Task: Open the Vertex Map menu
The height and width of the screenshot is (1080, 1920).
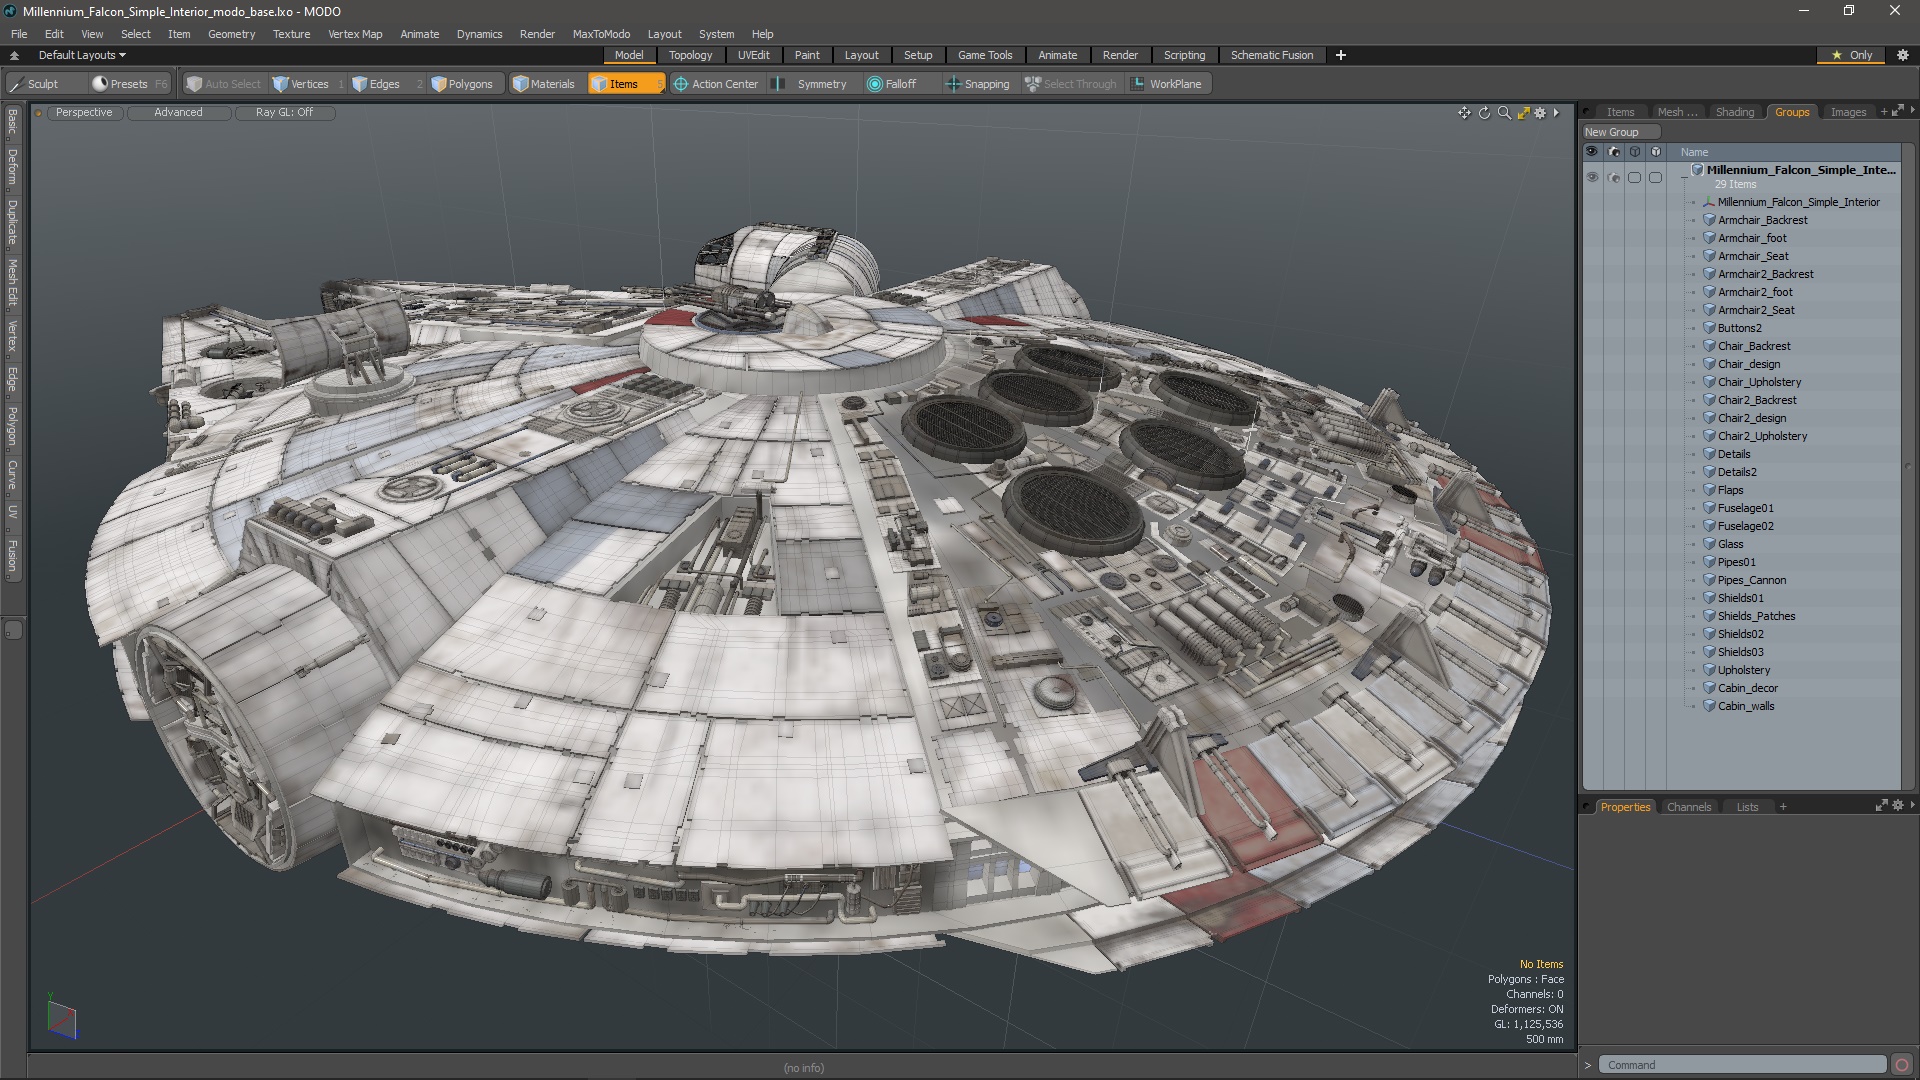Action: point(355,34)
